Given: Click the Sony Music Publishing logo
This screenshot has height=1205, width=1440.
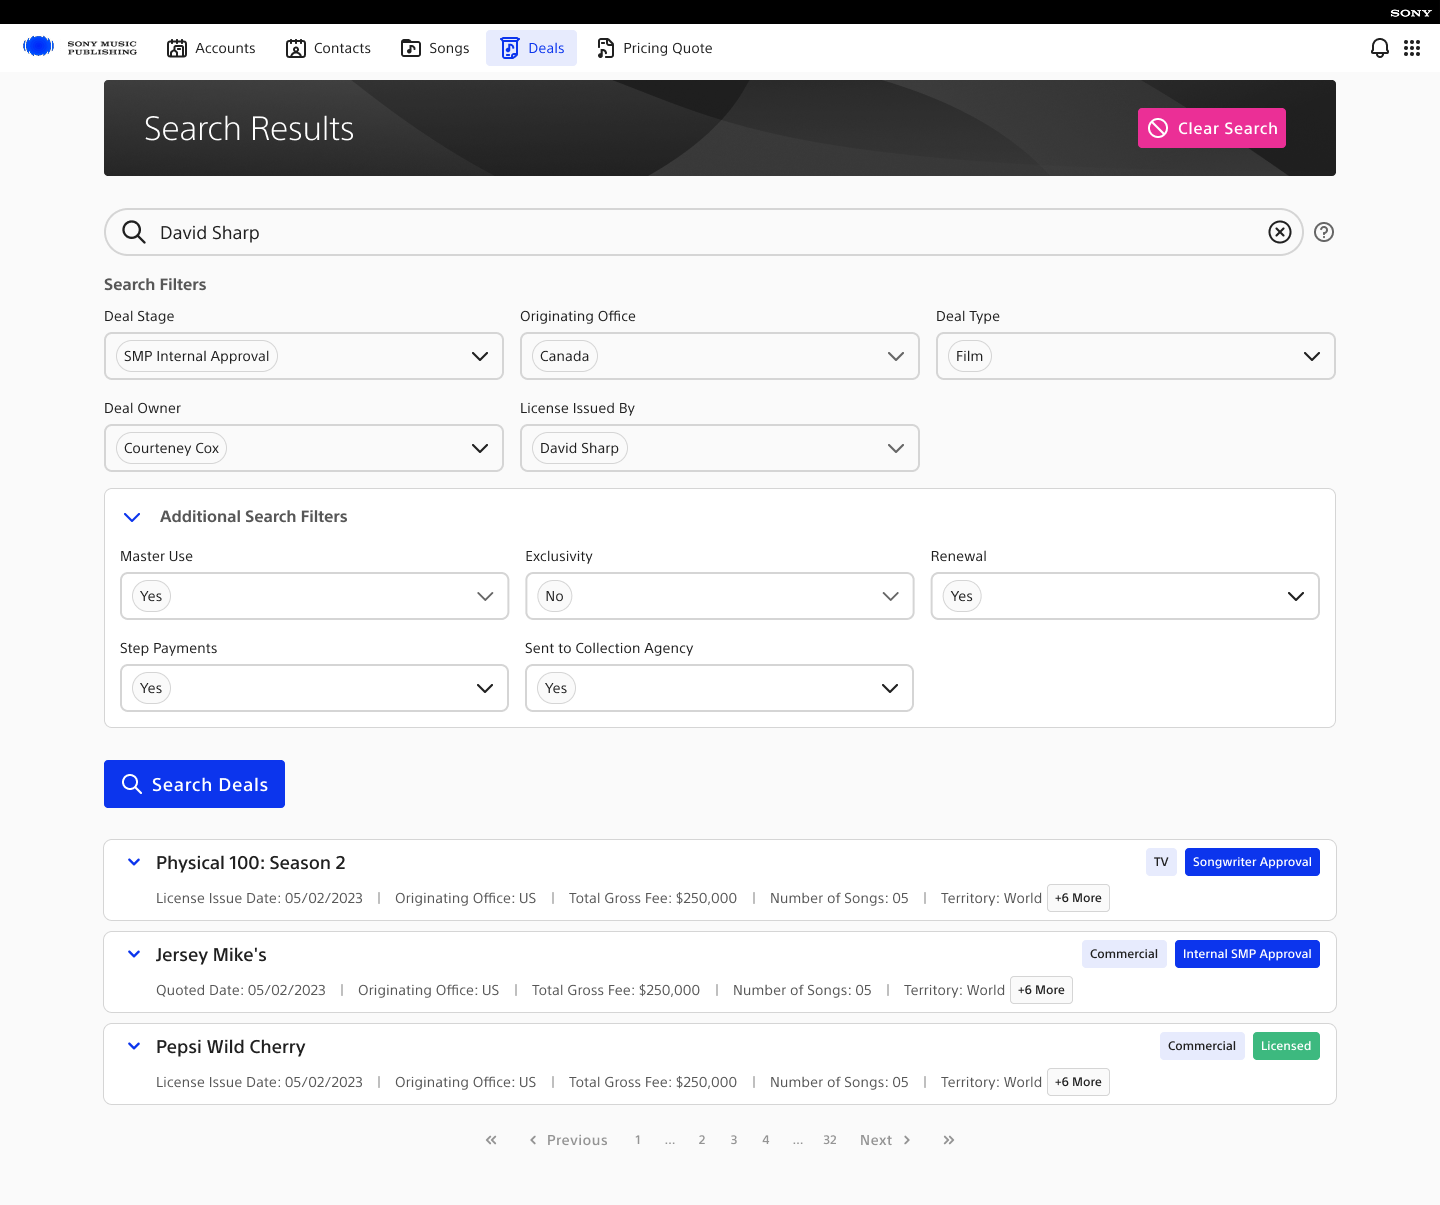Looking at the screenshot, I should click(80, 48).
